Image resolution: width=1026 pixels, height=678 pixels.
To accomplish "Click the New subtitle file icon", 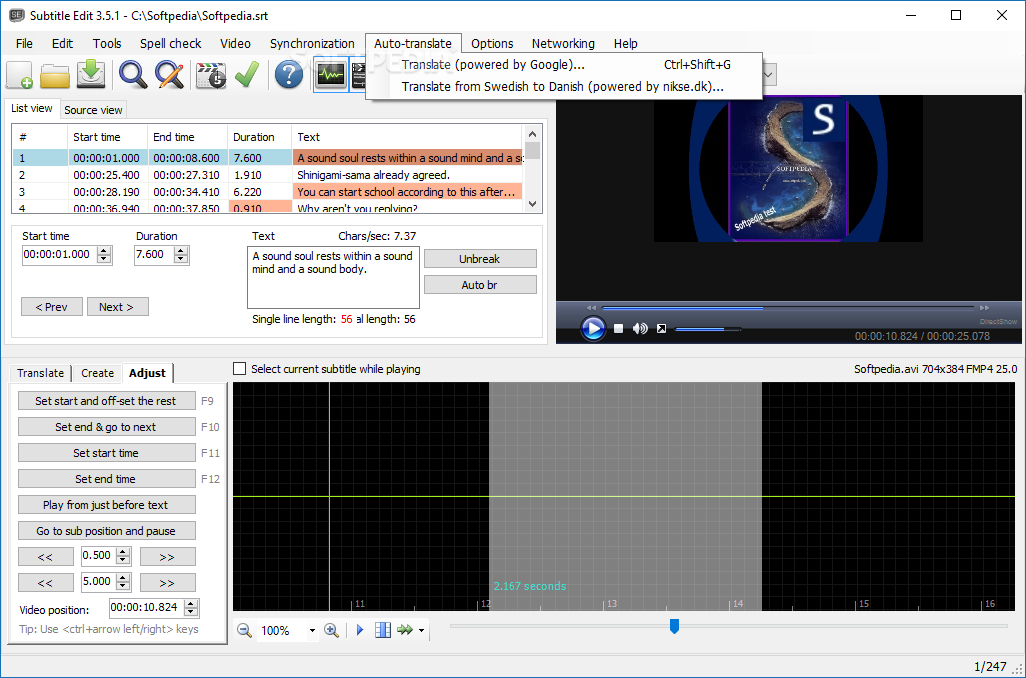I will 20,75.
